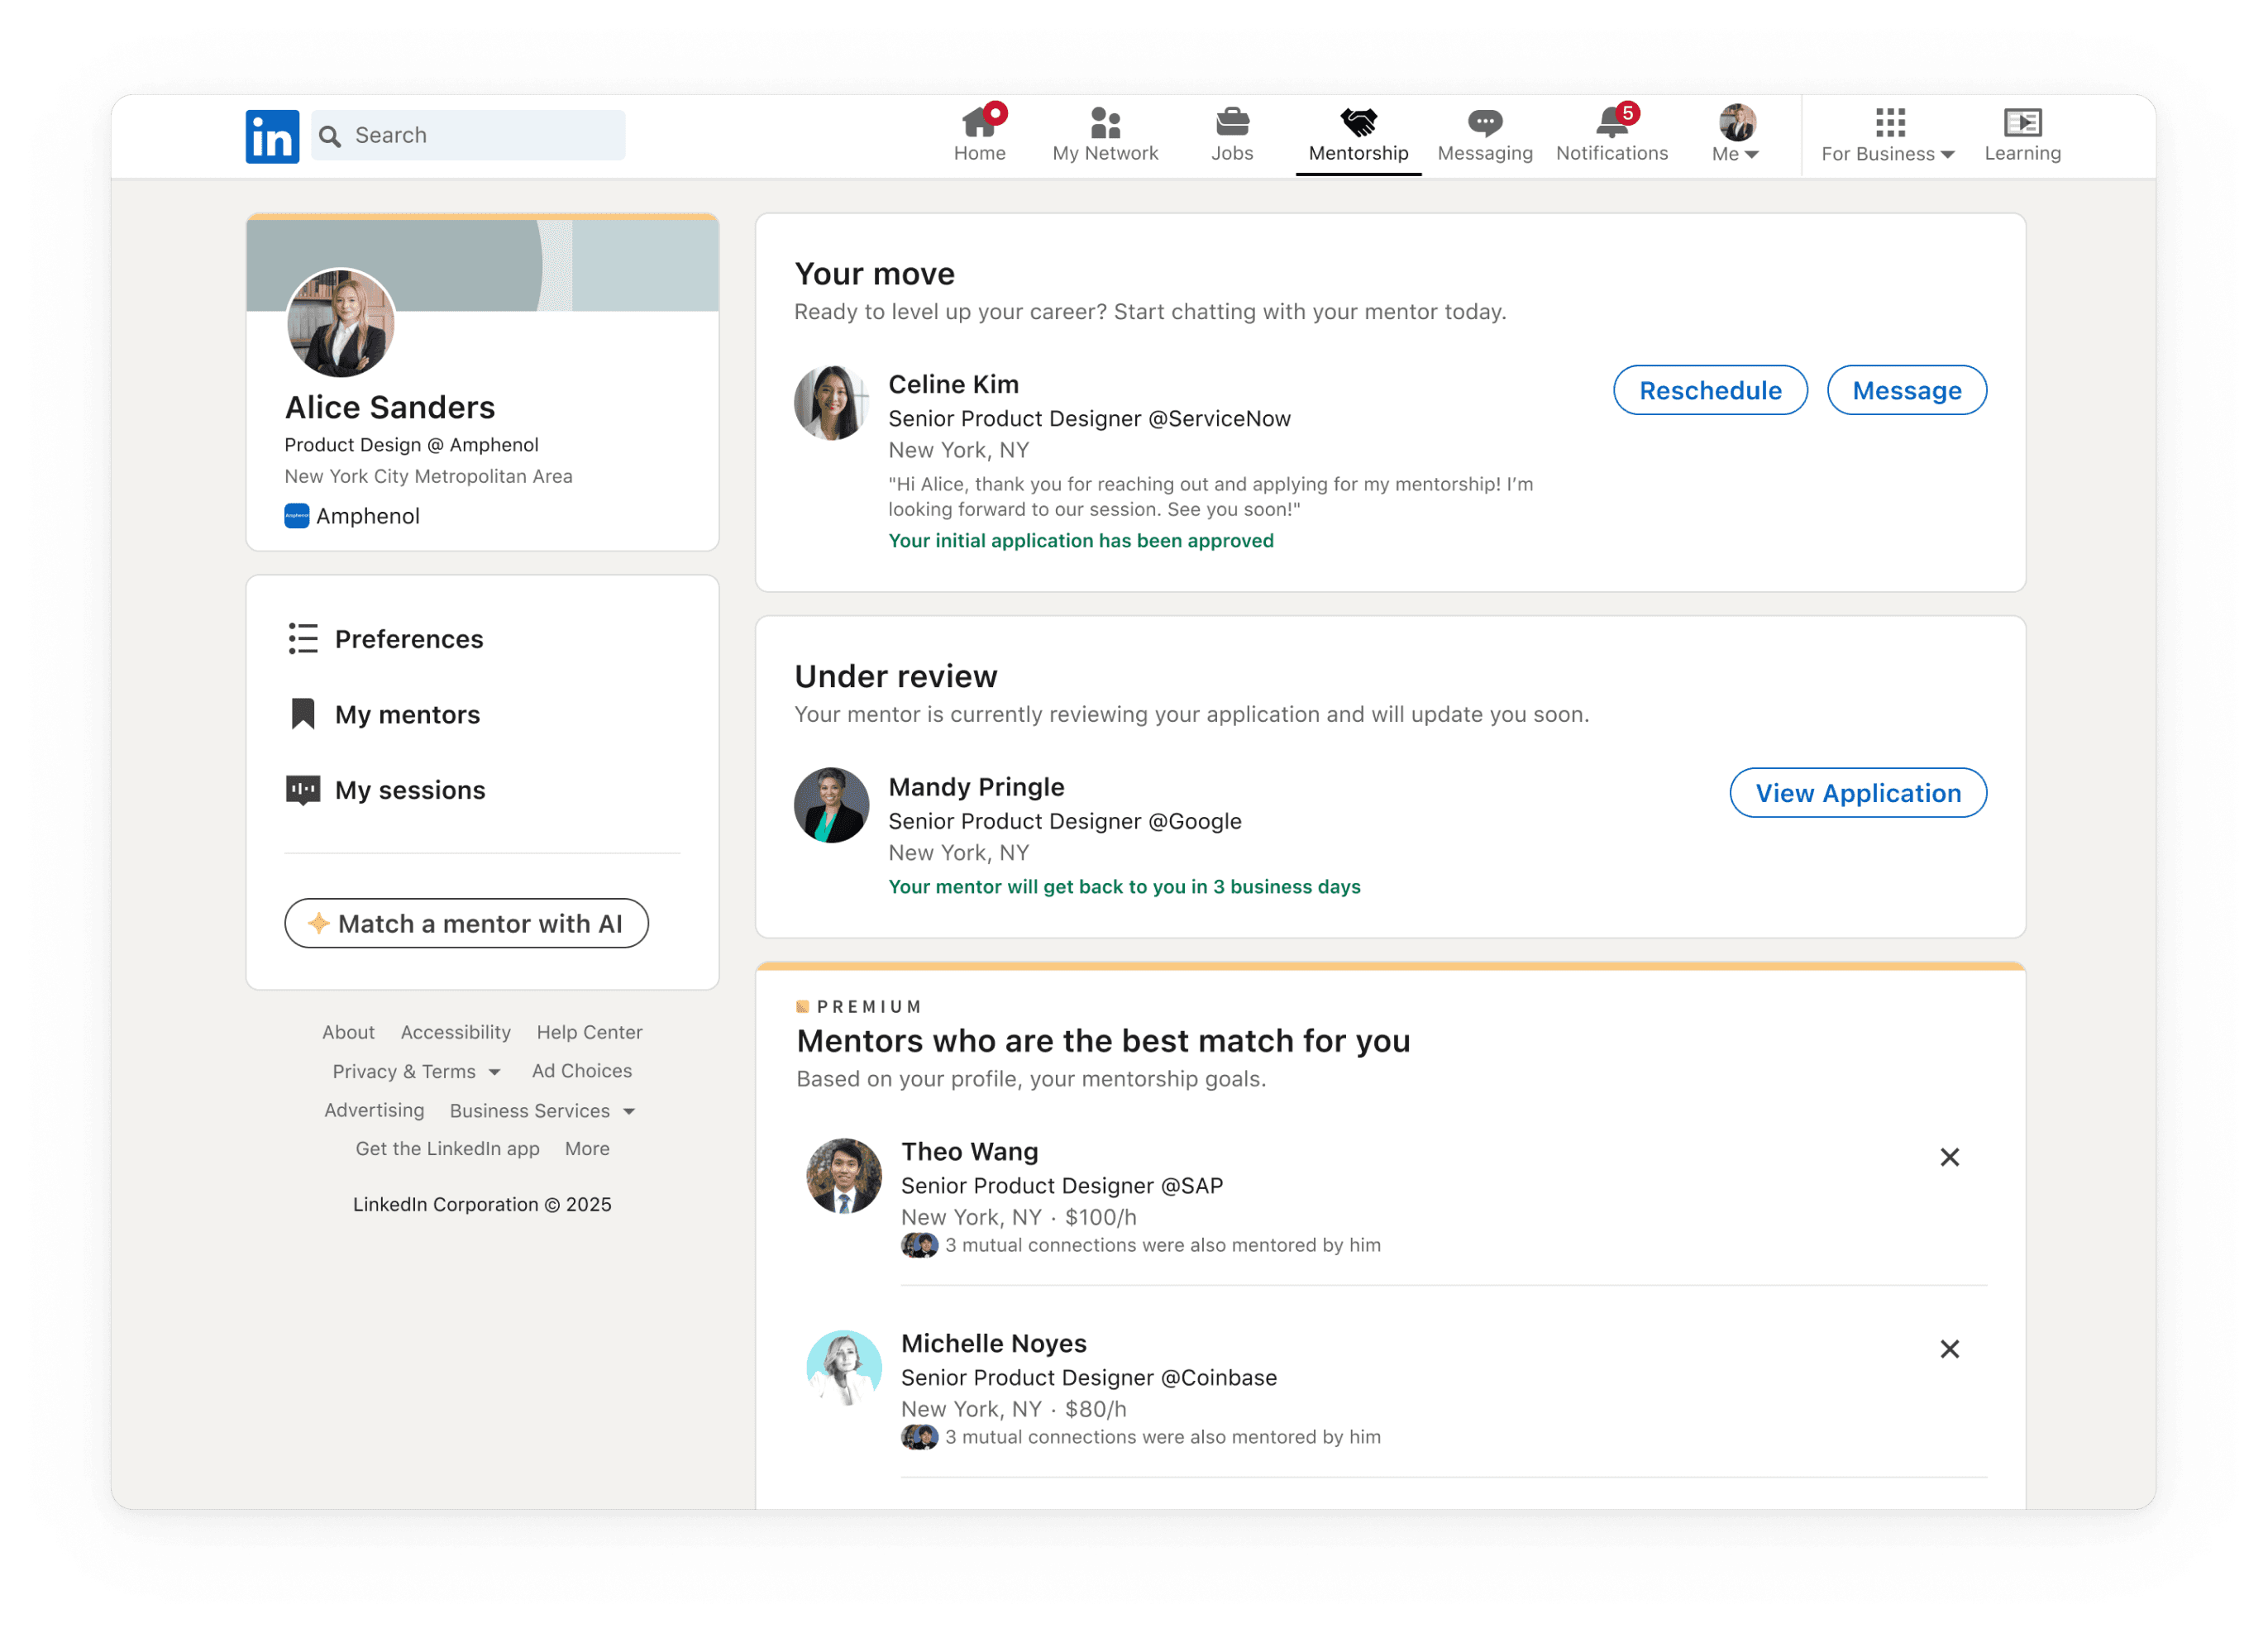Image resolution: width=2268 pixels, height=1638 pixels.
Task: Open Celine Kim's profile picture
Action: (x=832, y=403)
